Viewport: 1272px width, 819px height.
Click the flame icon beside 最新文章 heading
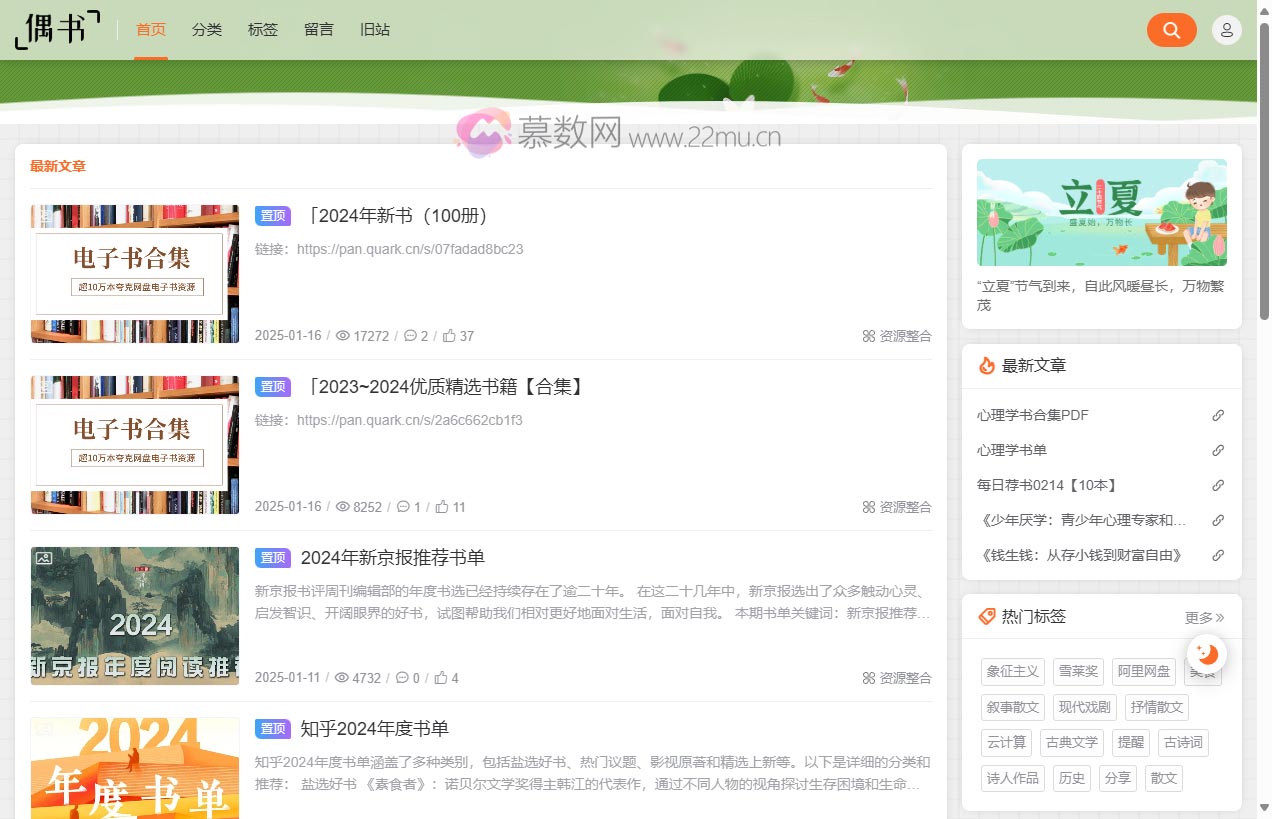click(x=985, y=365)
